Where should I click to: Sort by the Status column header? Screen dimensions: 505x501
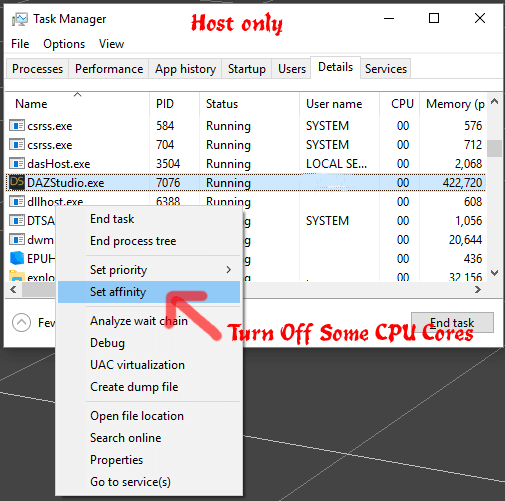(249, 104)
